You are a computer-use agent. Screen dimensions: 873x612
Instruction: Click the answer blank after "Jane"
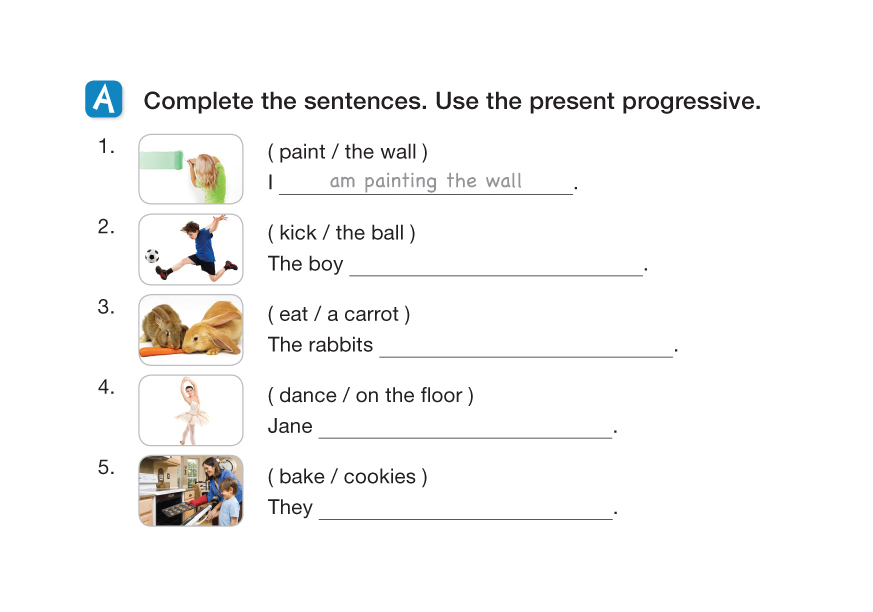(x=465, y=426)
